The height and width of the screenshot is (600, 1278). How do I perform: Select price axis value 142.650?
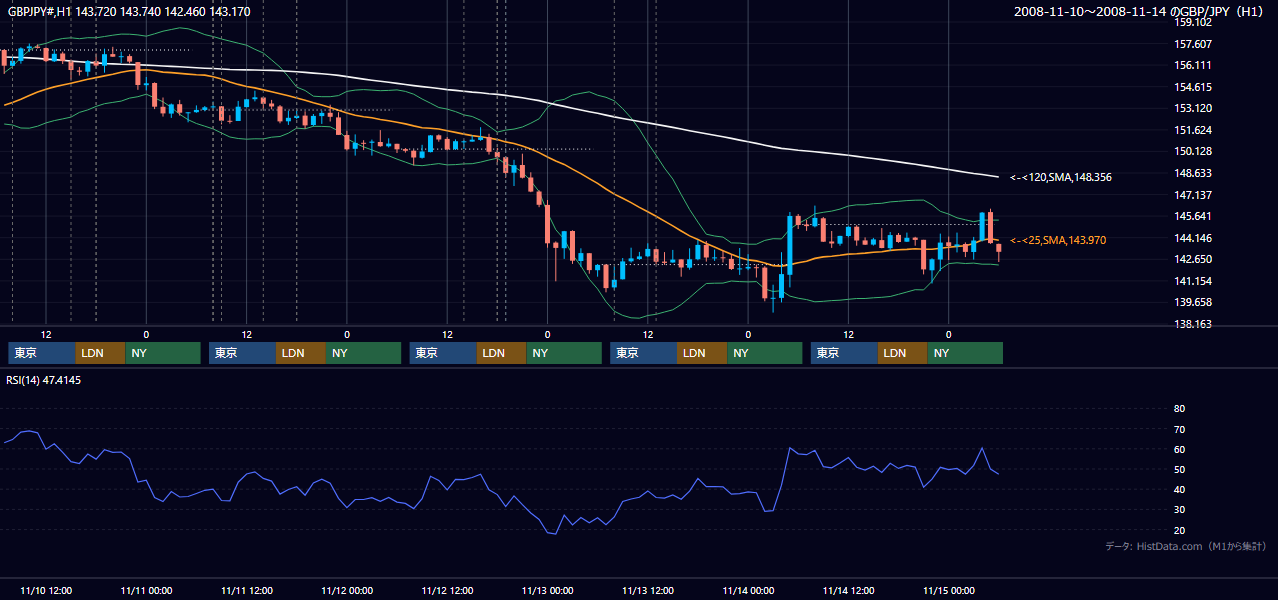[1194, 259]
